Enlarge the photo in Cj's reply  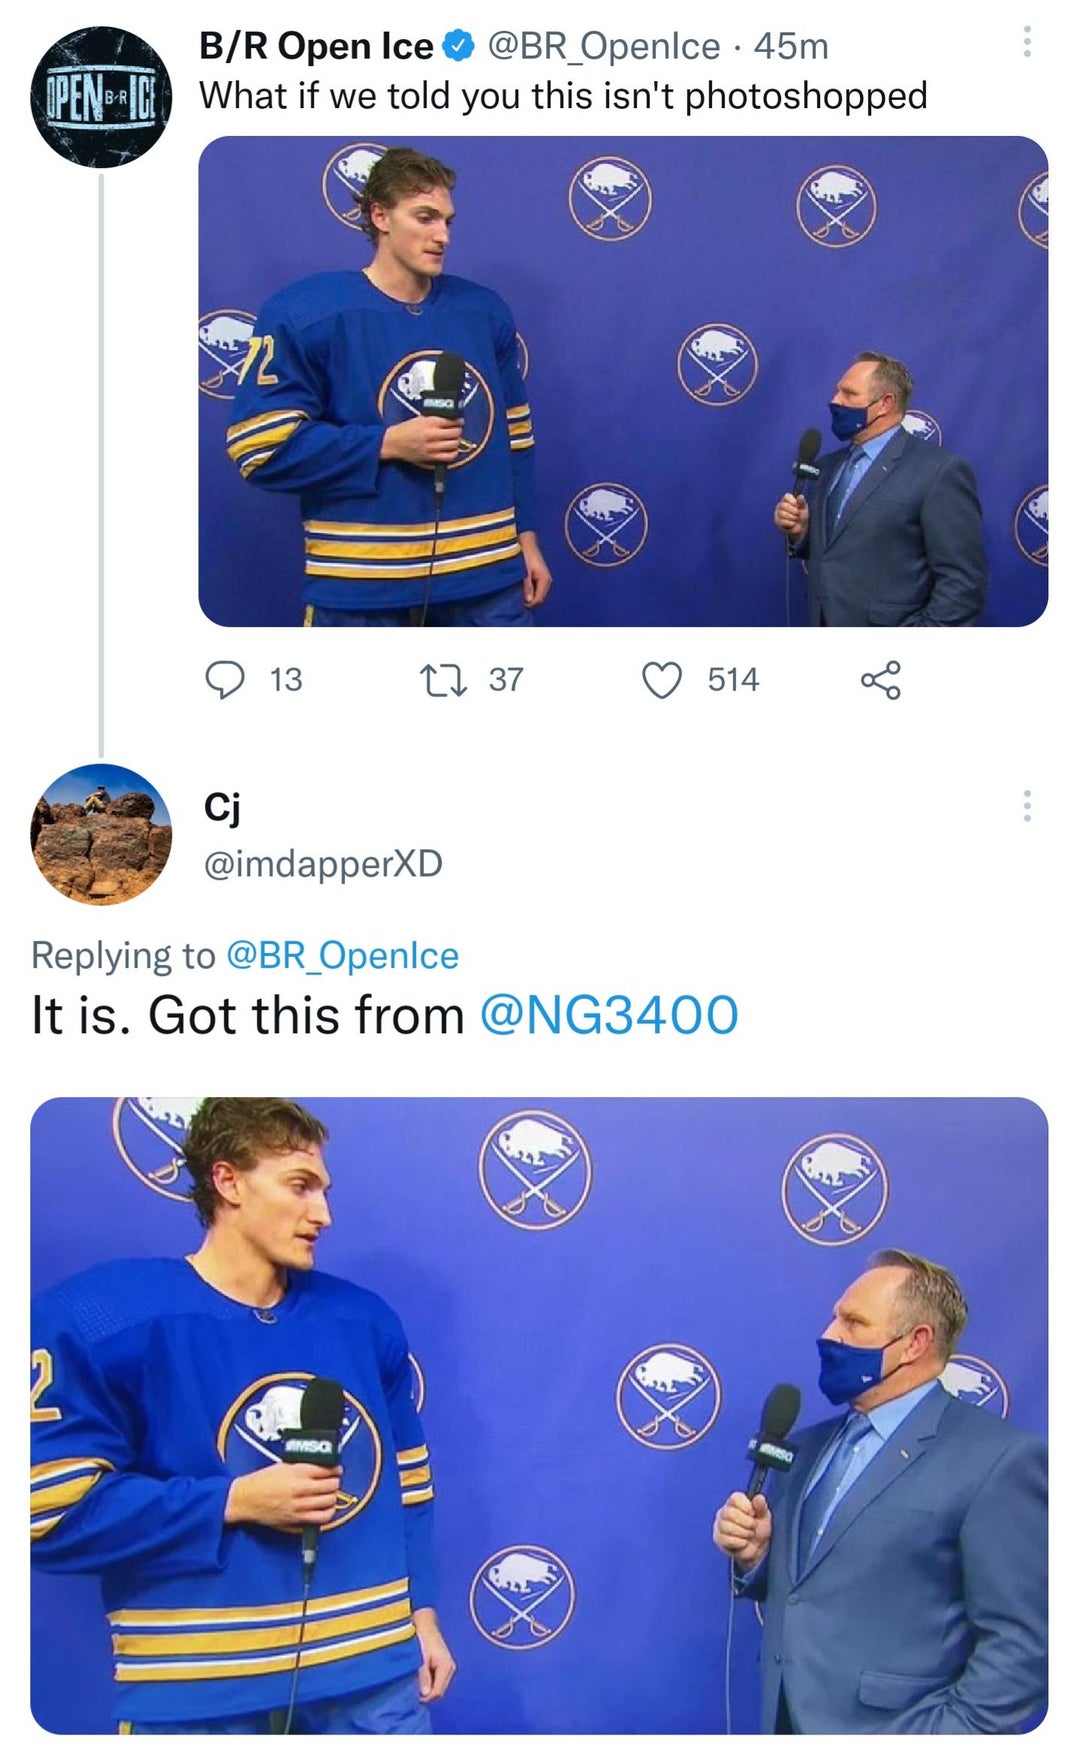pos(539,1414)
